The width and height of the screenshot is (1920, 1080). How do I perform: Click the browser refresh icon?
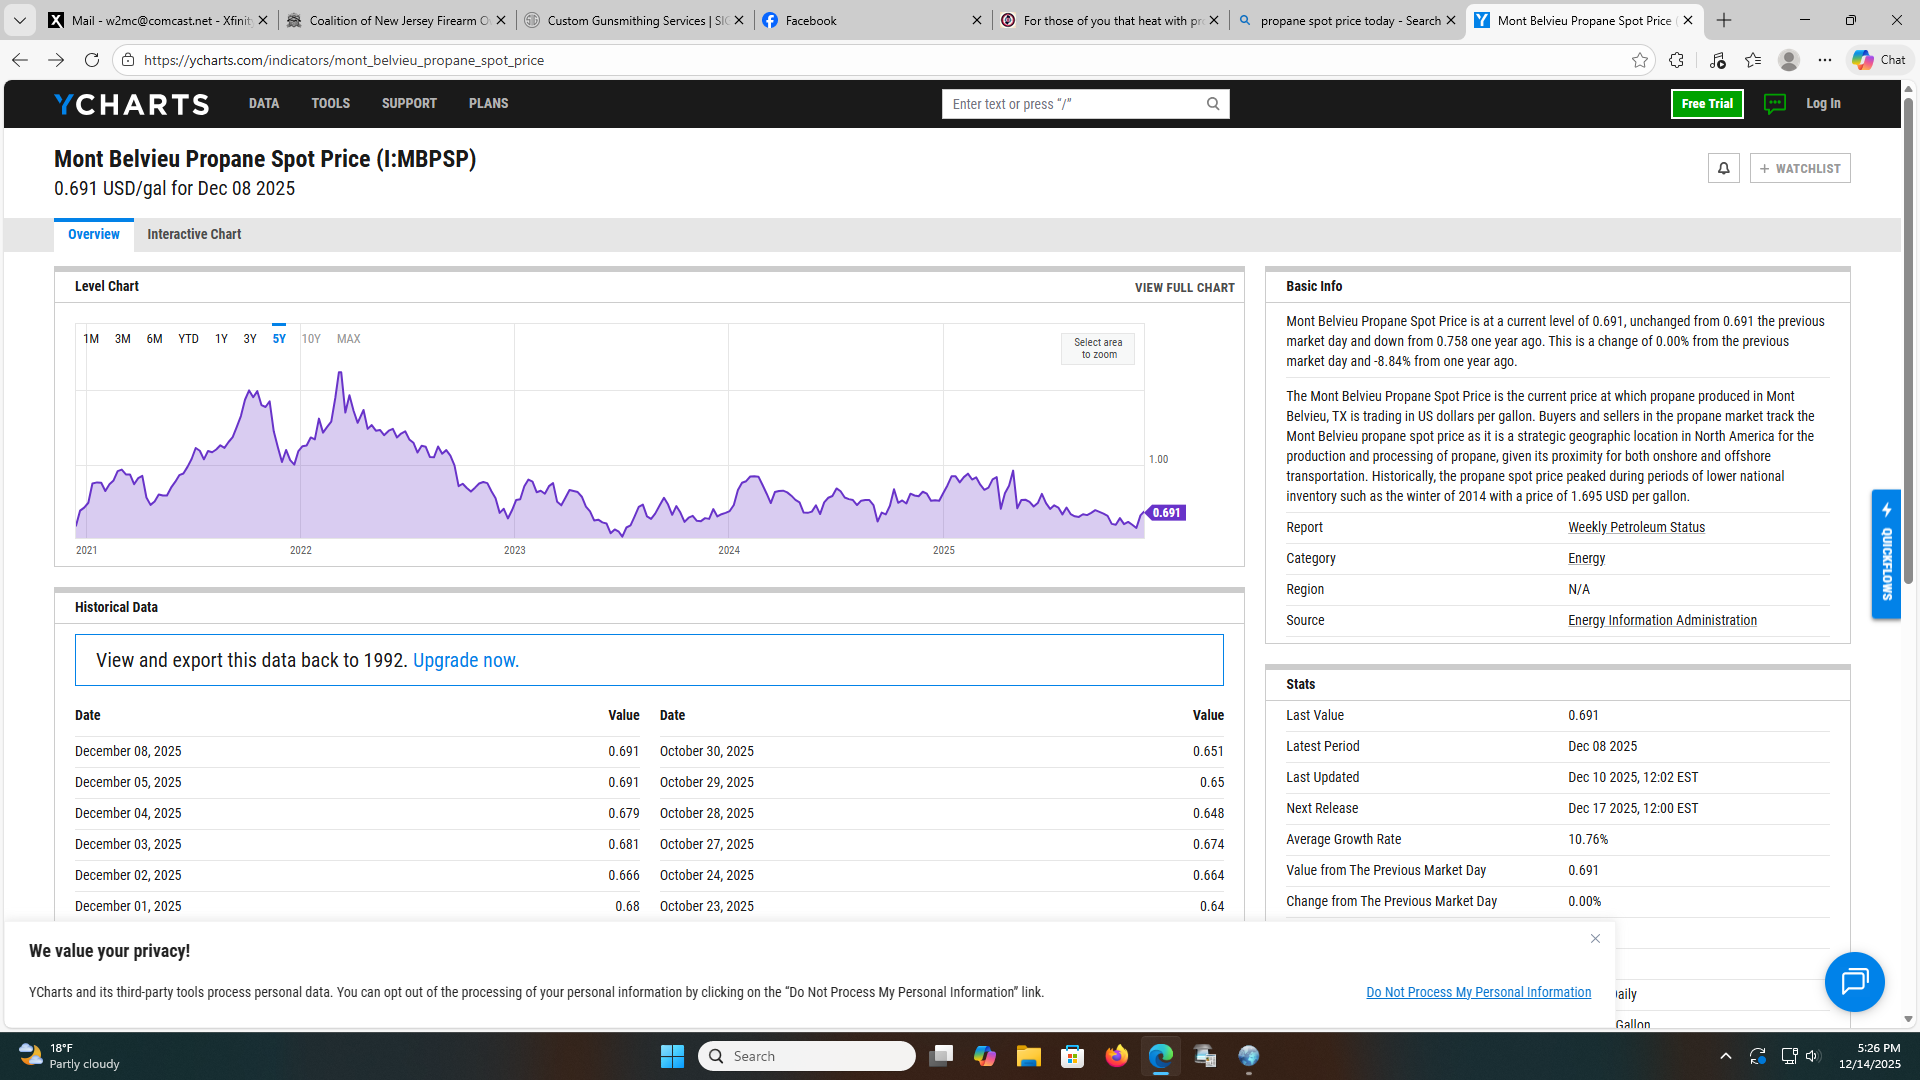(x=92, y=60)
